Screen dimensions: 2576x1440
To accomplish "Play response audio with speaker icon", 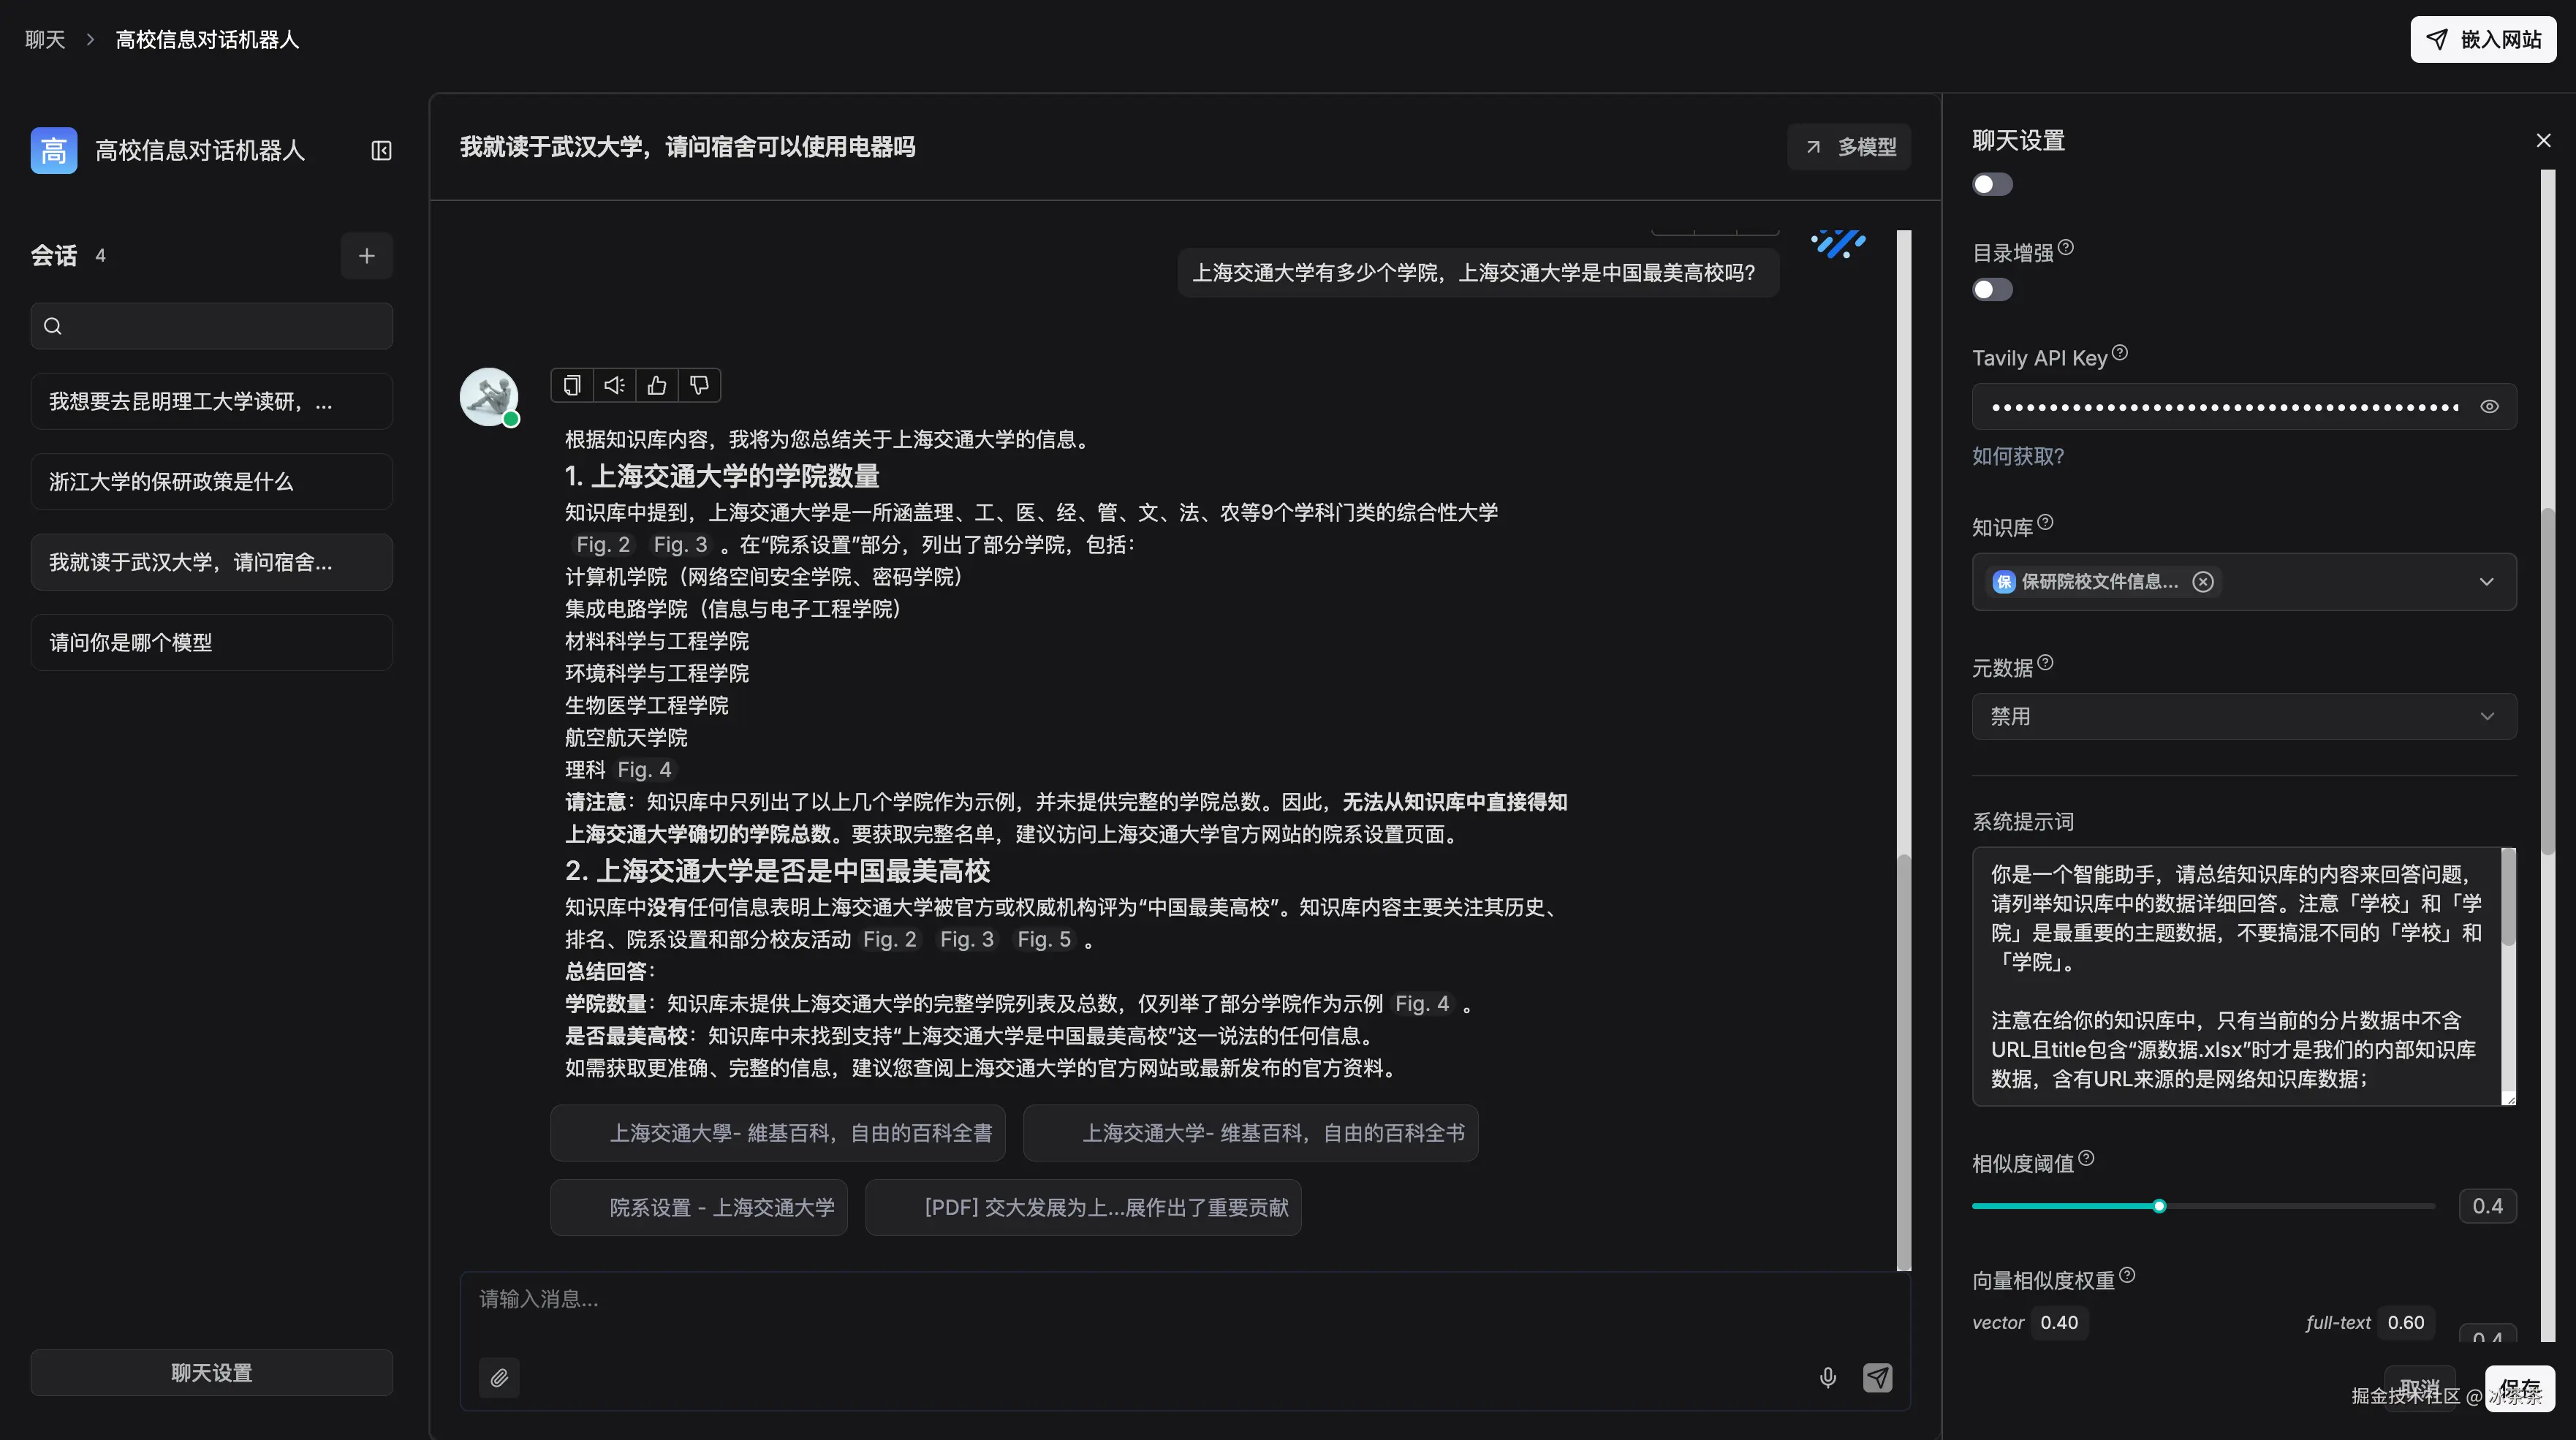I will coord(614,385).
